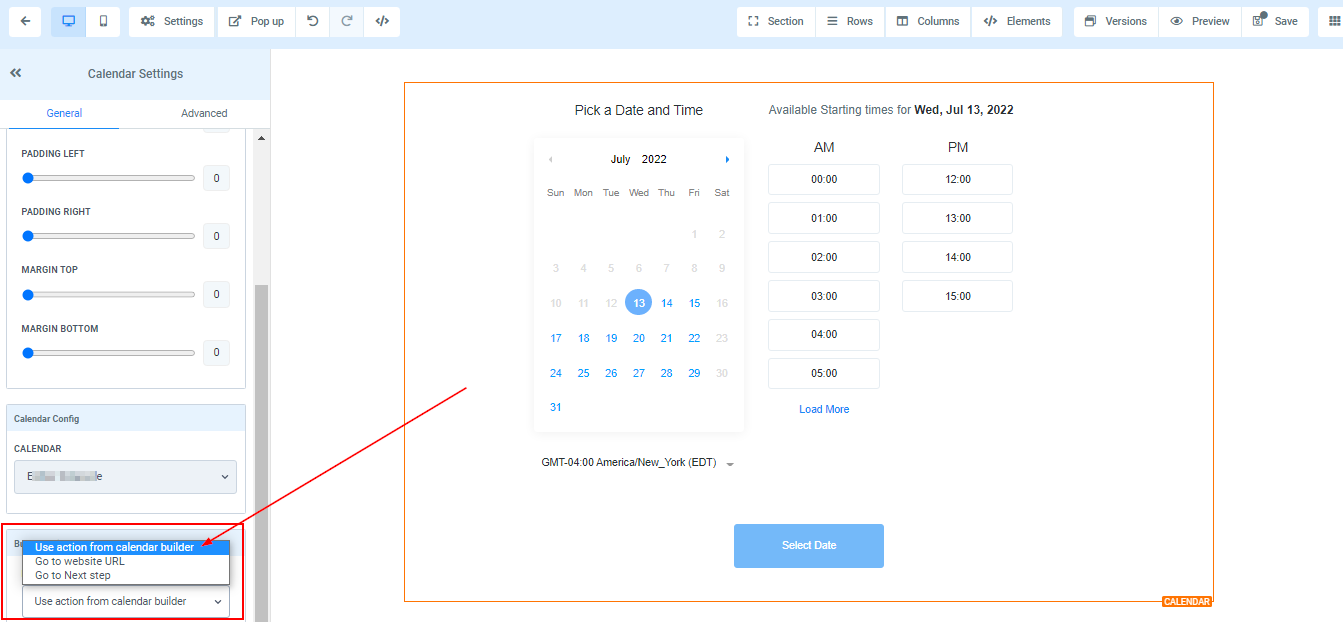
Task: Expand the timezone dropdown
Action: point(730,464)
